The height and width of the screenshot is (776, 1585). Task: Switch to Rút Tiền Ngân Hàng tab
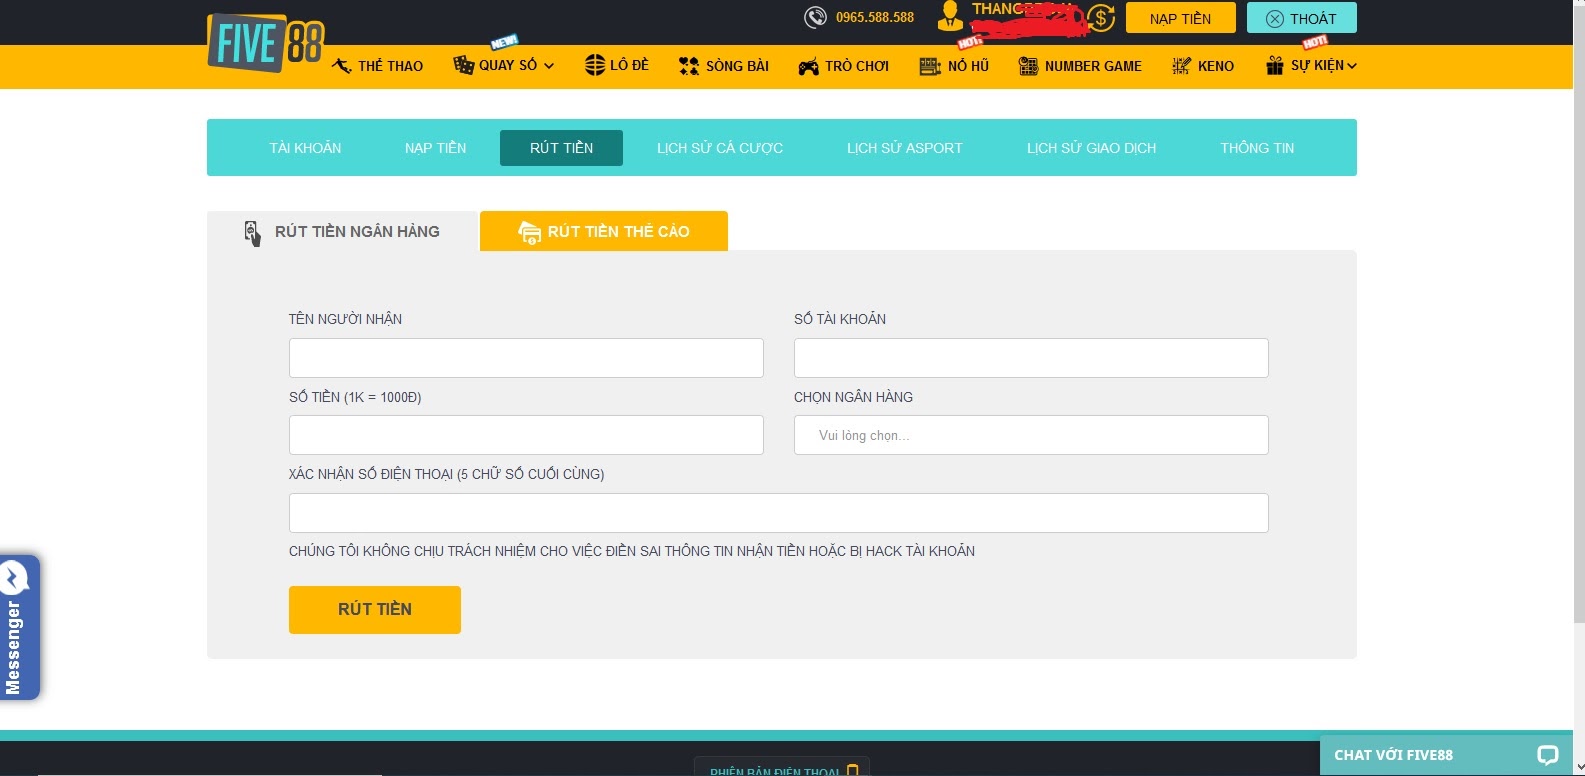pos(343,231)
